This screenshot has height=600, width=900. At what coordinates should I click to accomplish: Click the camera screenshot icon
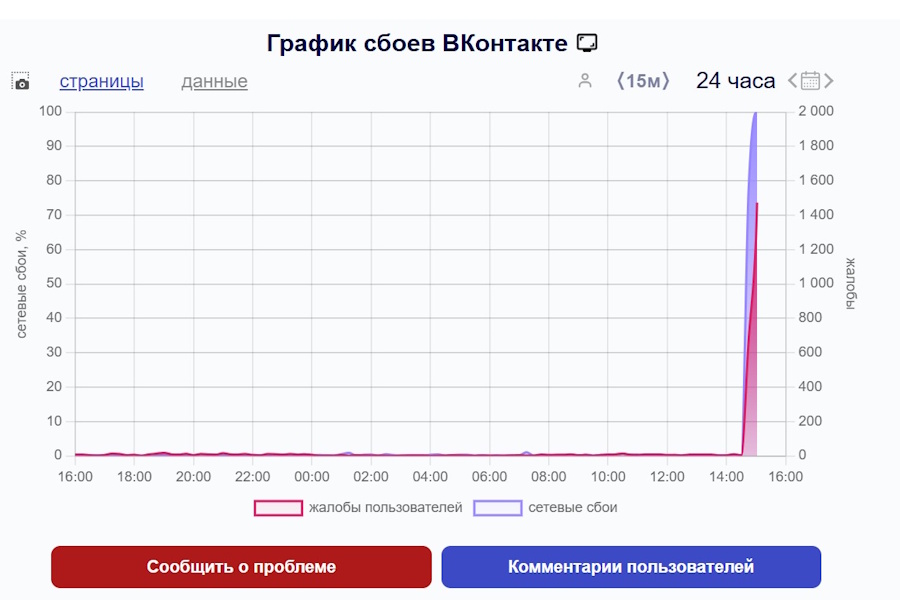point(22,83)
